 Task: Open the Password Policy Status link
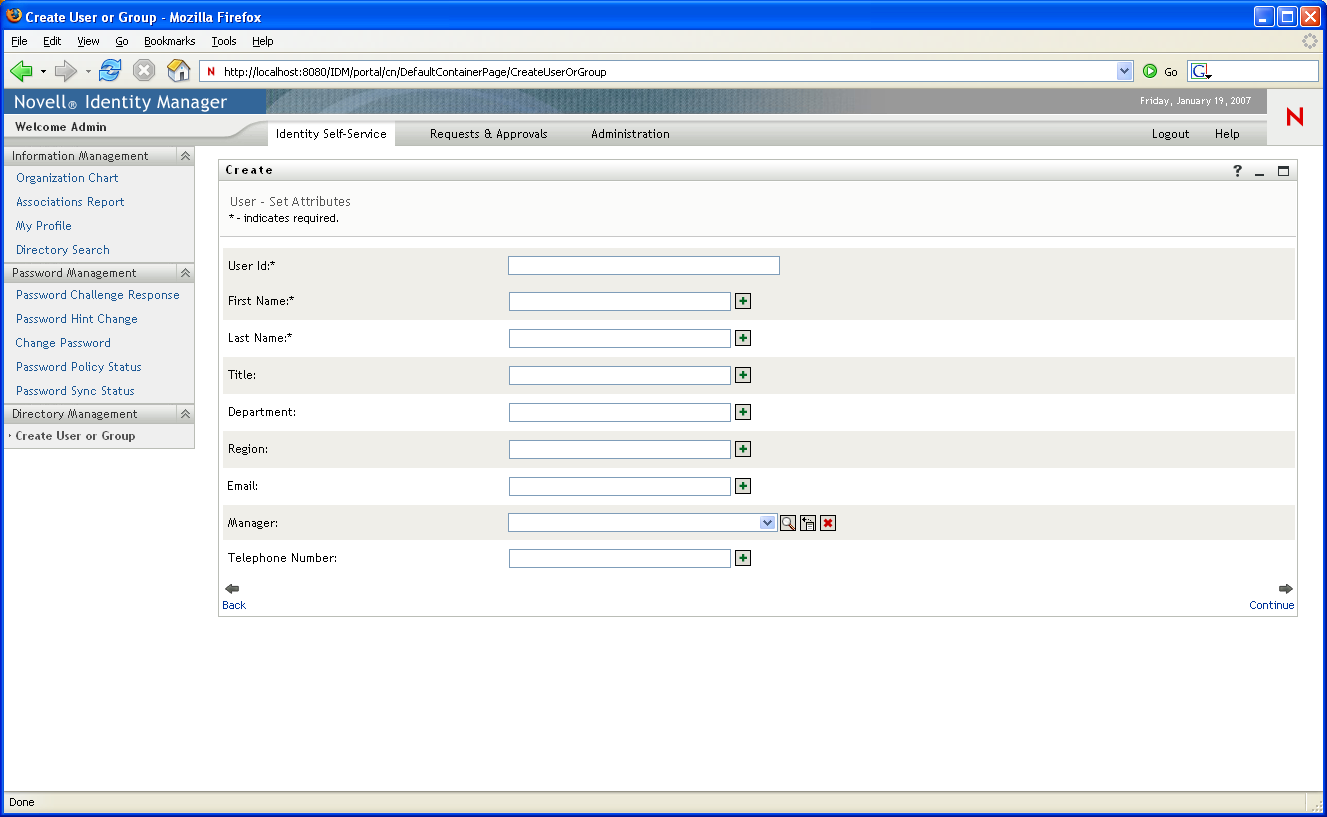(79, 367)
